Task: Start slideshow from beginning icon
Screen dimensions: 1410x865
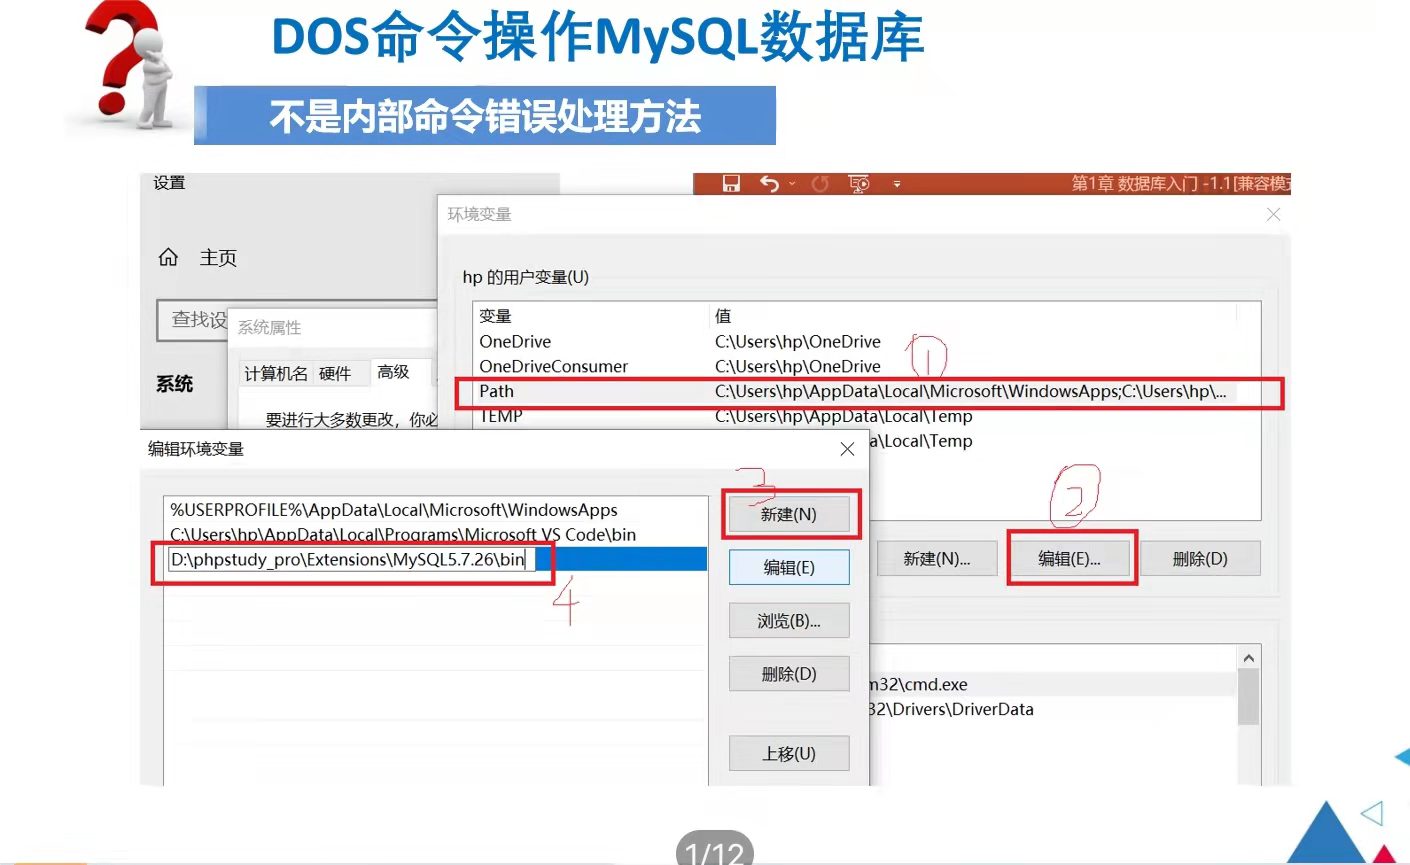Action: point(859,184)
